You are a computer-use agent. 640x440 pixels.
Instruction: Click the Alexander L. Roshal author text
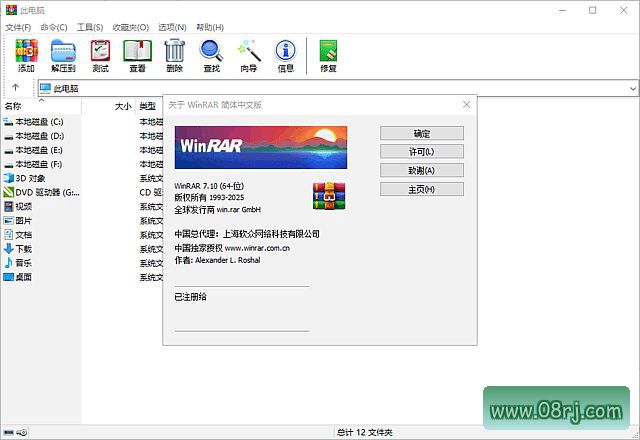pos(227,260)
